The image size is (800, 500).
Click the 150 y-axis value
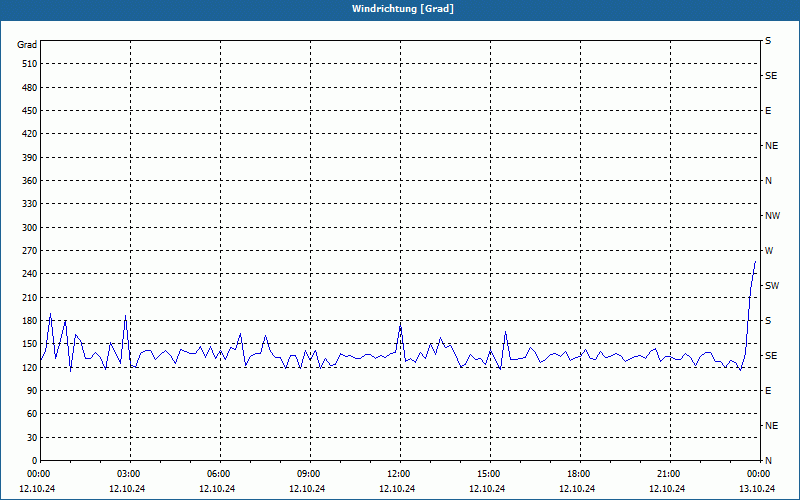pyautogui.click(x=30, y=344)
